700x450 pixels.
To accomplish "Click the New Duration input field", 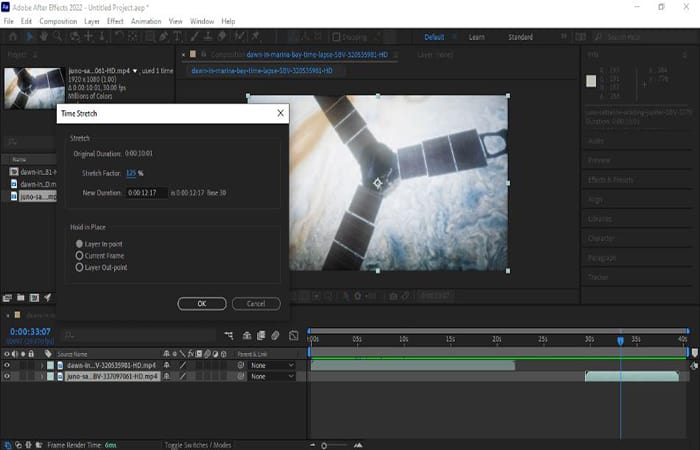I will click(x=147, y=193).
